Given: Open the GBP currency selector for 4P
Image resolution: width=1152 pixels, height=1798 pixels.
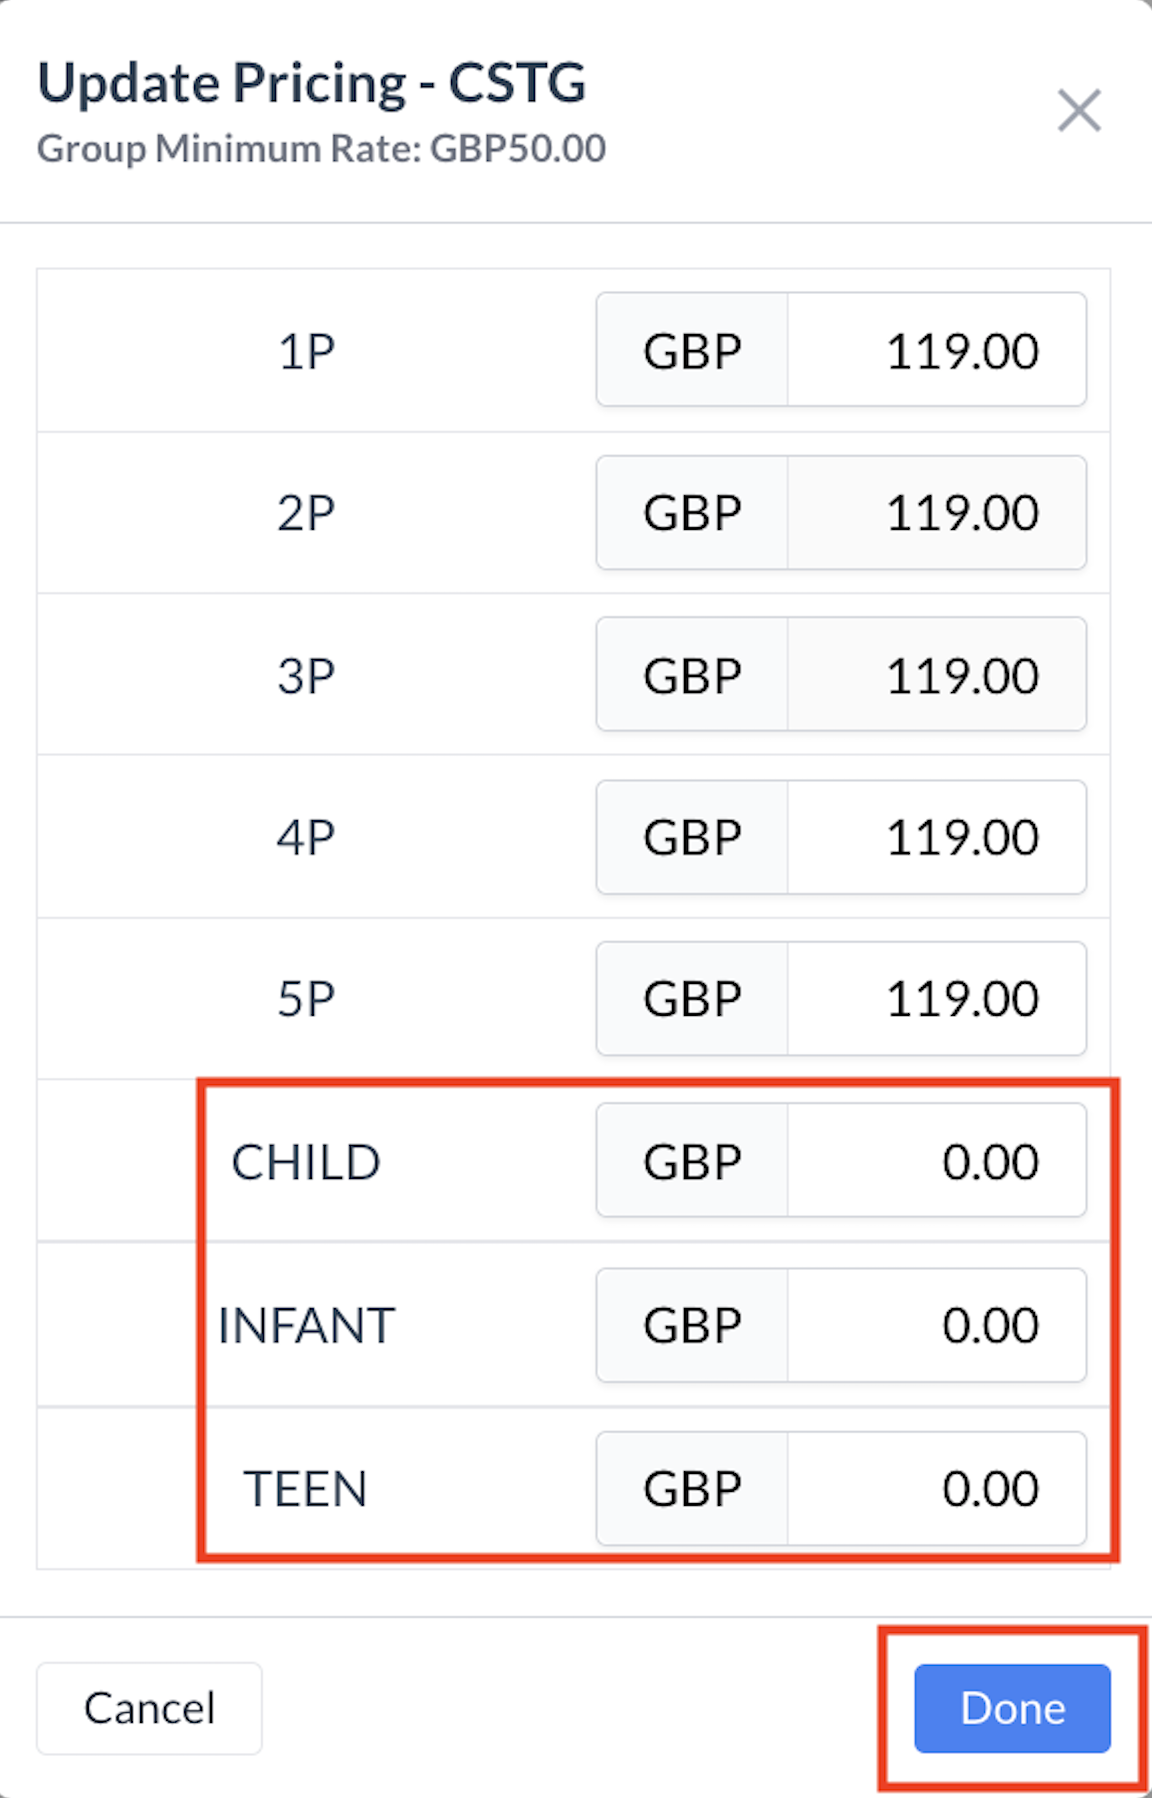Looking at the screenshot, I should pyautogui.click(x=691, y=837).
